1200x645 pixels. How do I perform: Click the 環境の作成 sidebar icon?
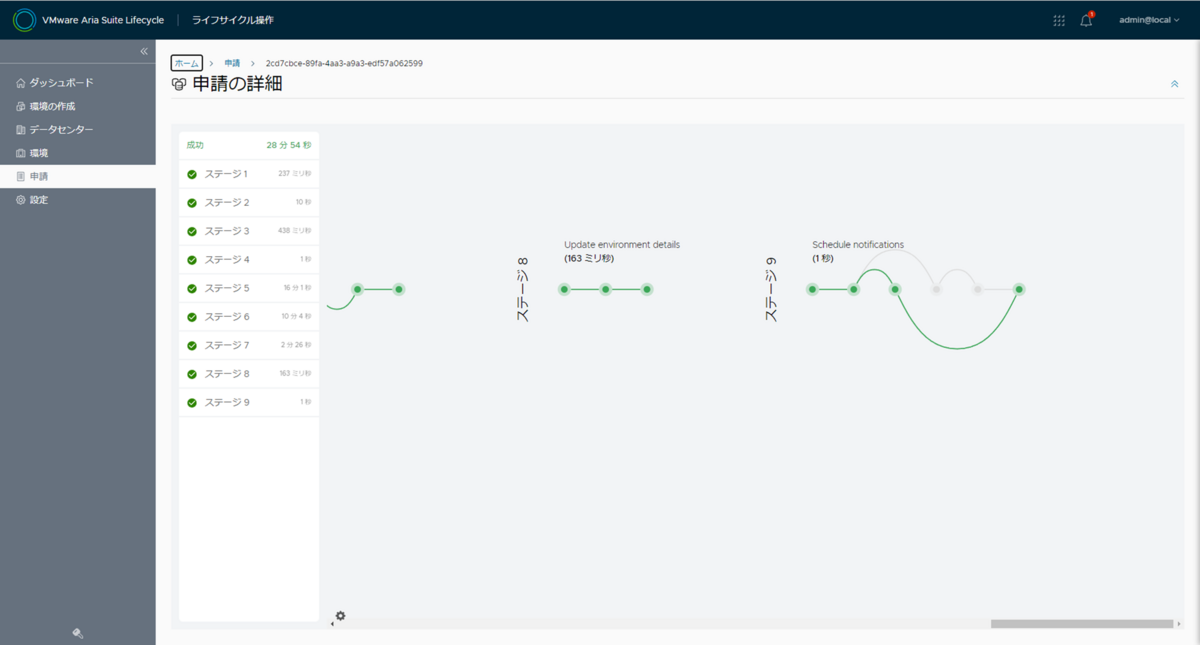click(x=21, y=106)
